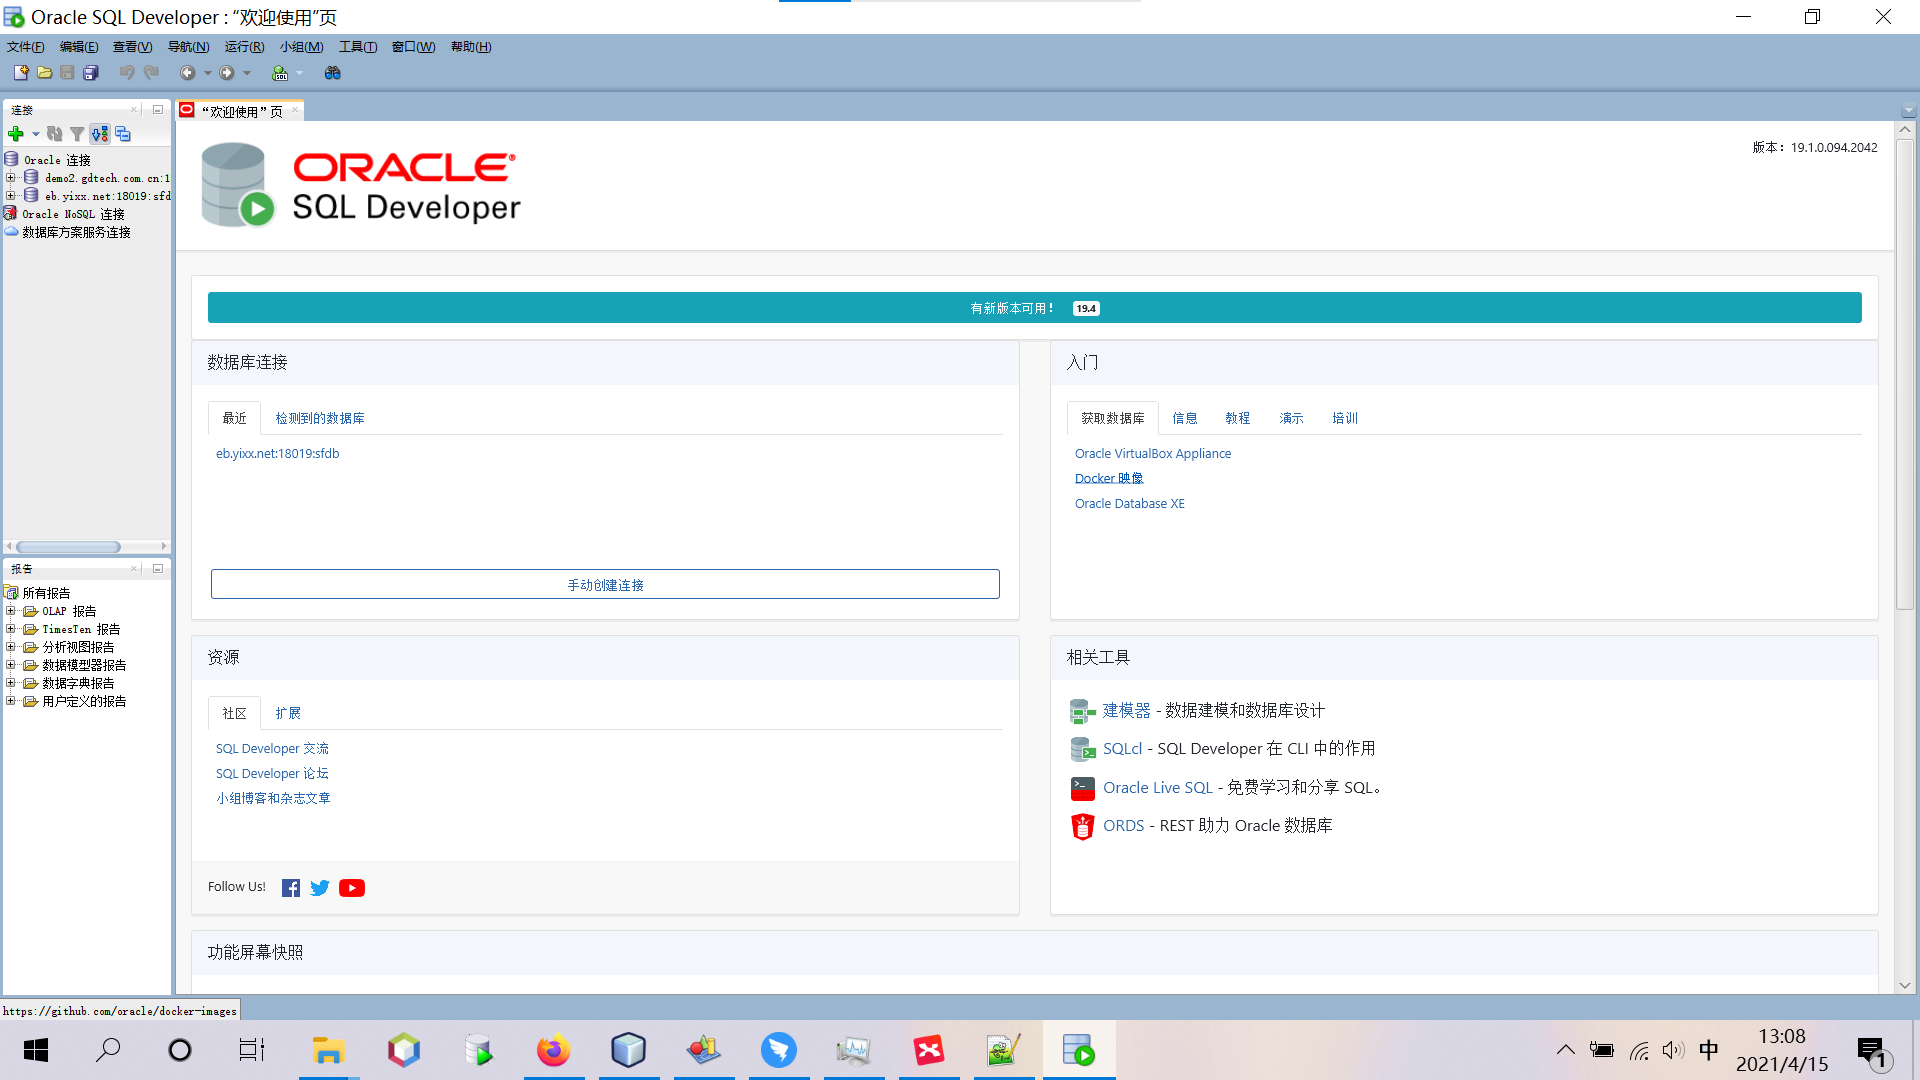This screenshot has height=1080, width=1920.
Task: Click the New file toolbar icon
Action: [20, 73]
